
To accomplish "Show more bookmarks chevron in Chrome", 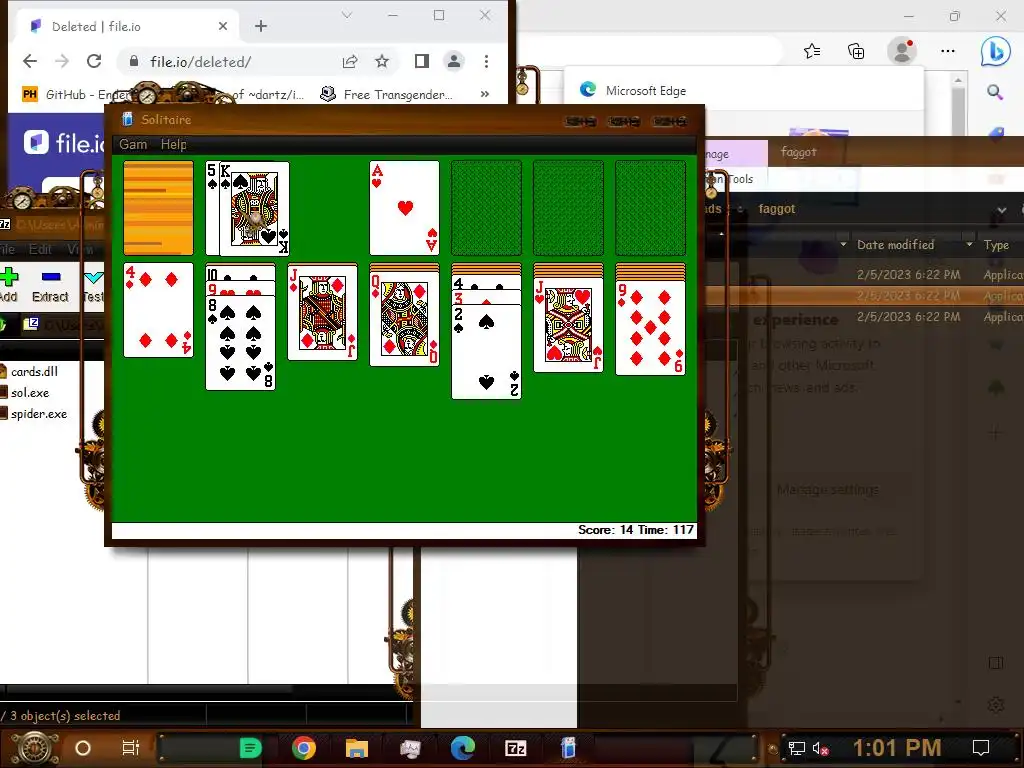I will point(485,94).
